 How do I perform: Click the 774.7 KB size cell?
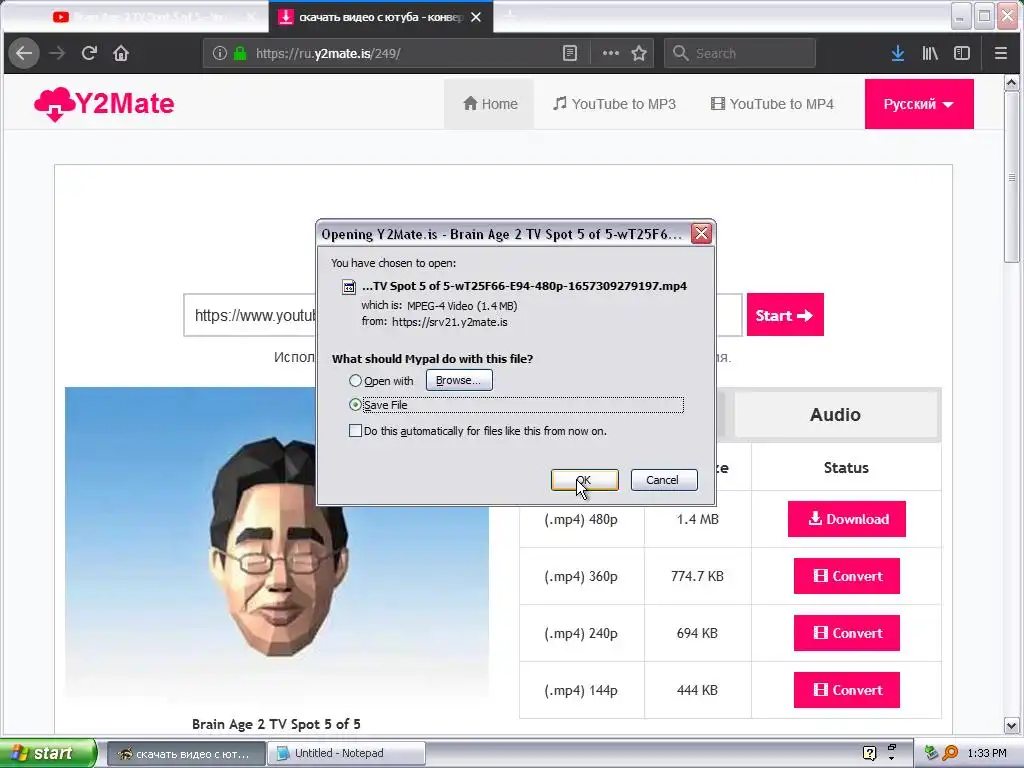click(x=697, y=576)
